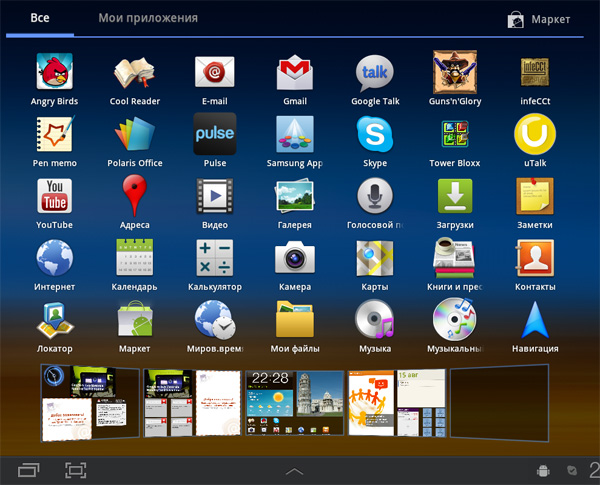Select the weather clock home screen thumbnail

tap(294, 402)
